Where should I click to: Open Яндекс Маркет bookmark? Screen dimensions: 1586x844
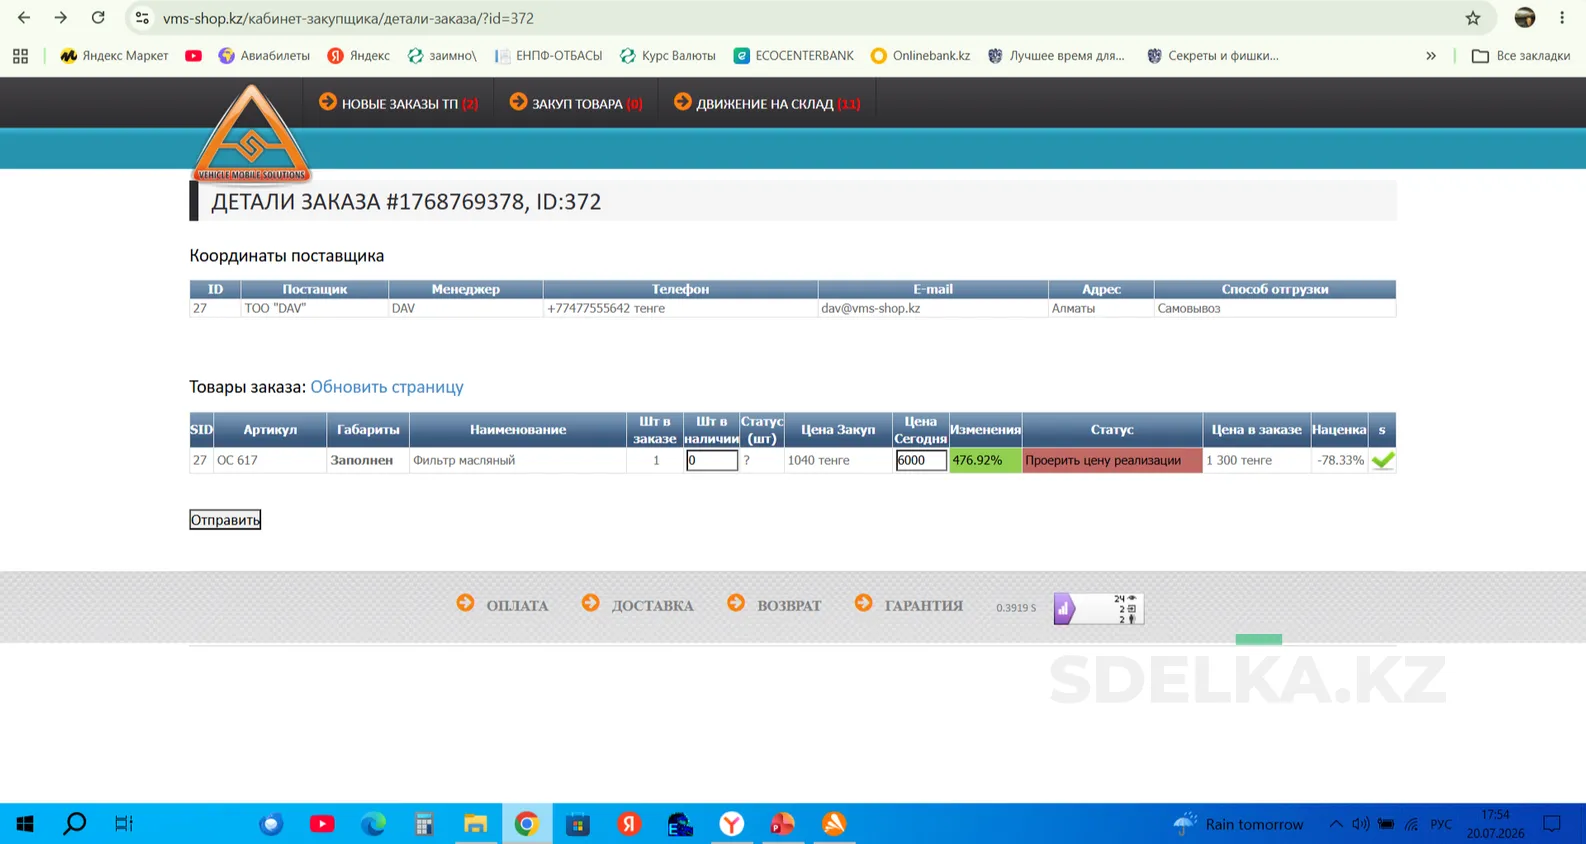[114, 56]
